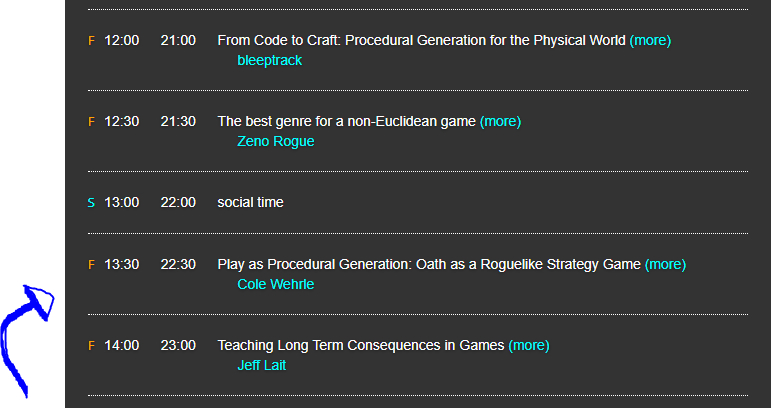The width and height of the screenshot is (771, 408).
Task: Expand (more) for Teaching Long Term Consequences
Action: point(529,346)
